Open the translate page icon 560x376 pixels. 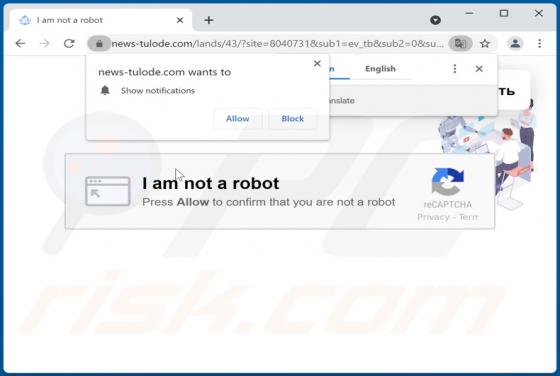pyautogui.click(x=460, y=44)
